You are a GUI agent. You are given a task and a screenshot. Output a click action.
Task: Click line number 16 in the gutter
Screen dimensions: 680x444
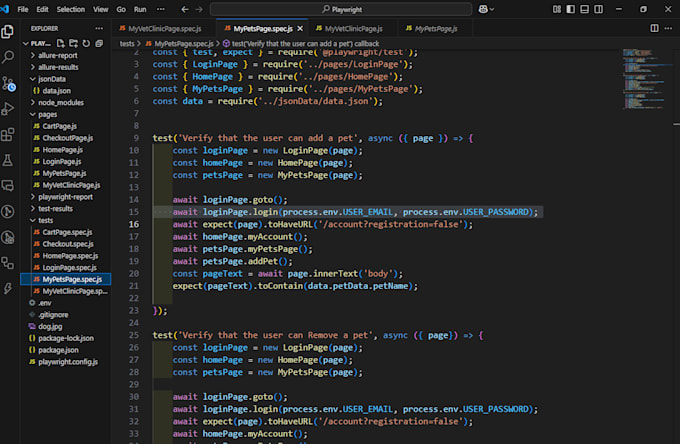pos(134,224)
